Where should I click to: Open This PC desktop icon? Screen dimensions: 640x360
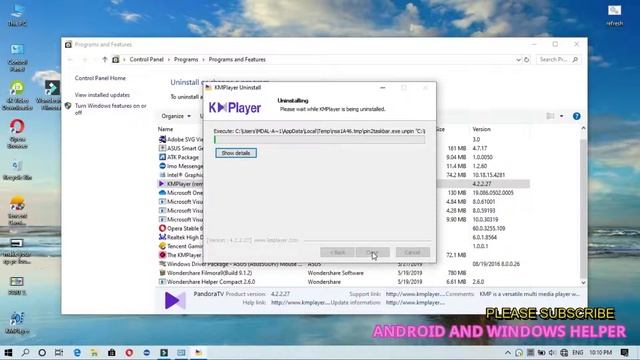(17, 16)
